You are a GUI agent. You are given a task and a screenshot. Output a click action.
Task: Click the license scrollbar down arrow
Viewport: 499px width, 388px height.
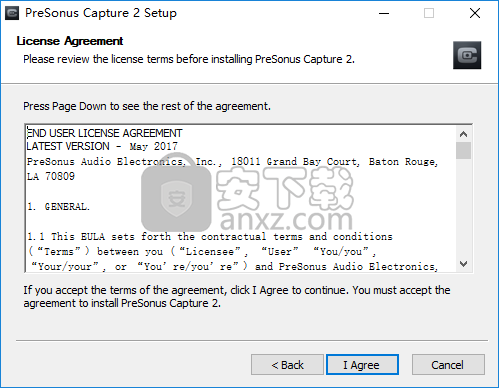coord(463,264)
